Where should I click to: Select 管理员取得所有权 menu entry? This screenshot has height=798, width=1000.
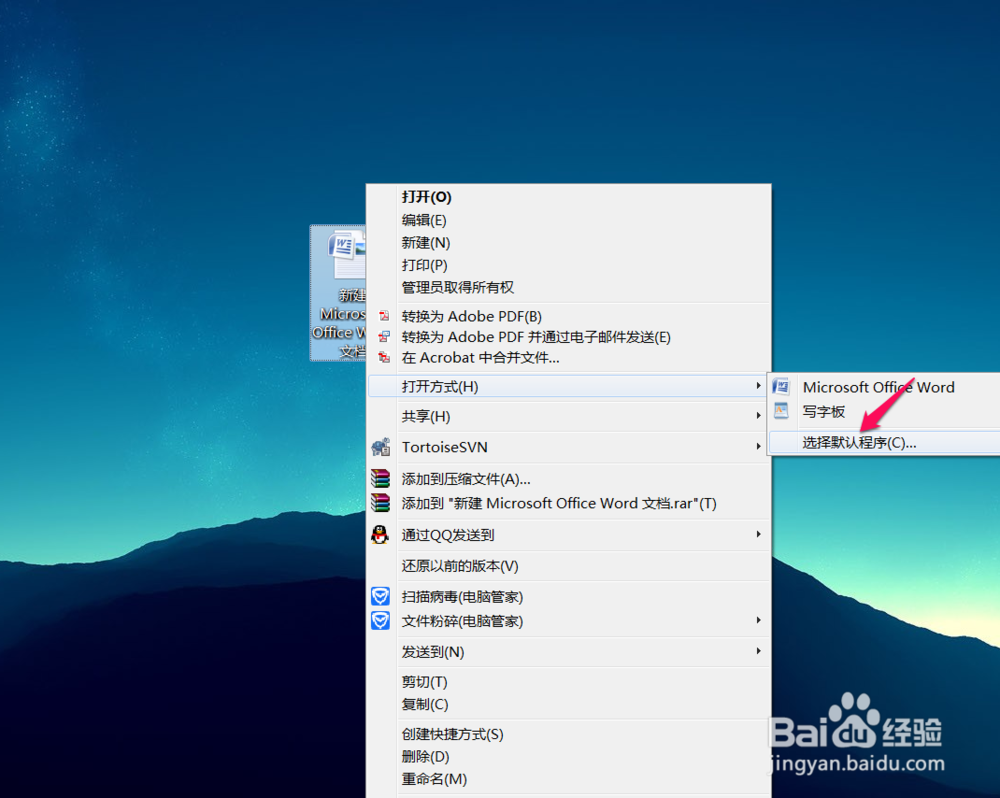point(569,287)
